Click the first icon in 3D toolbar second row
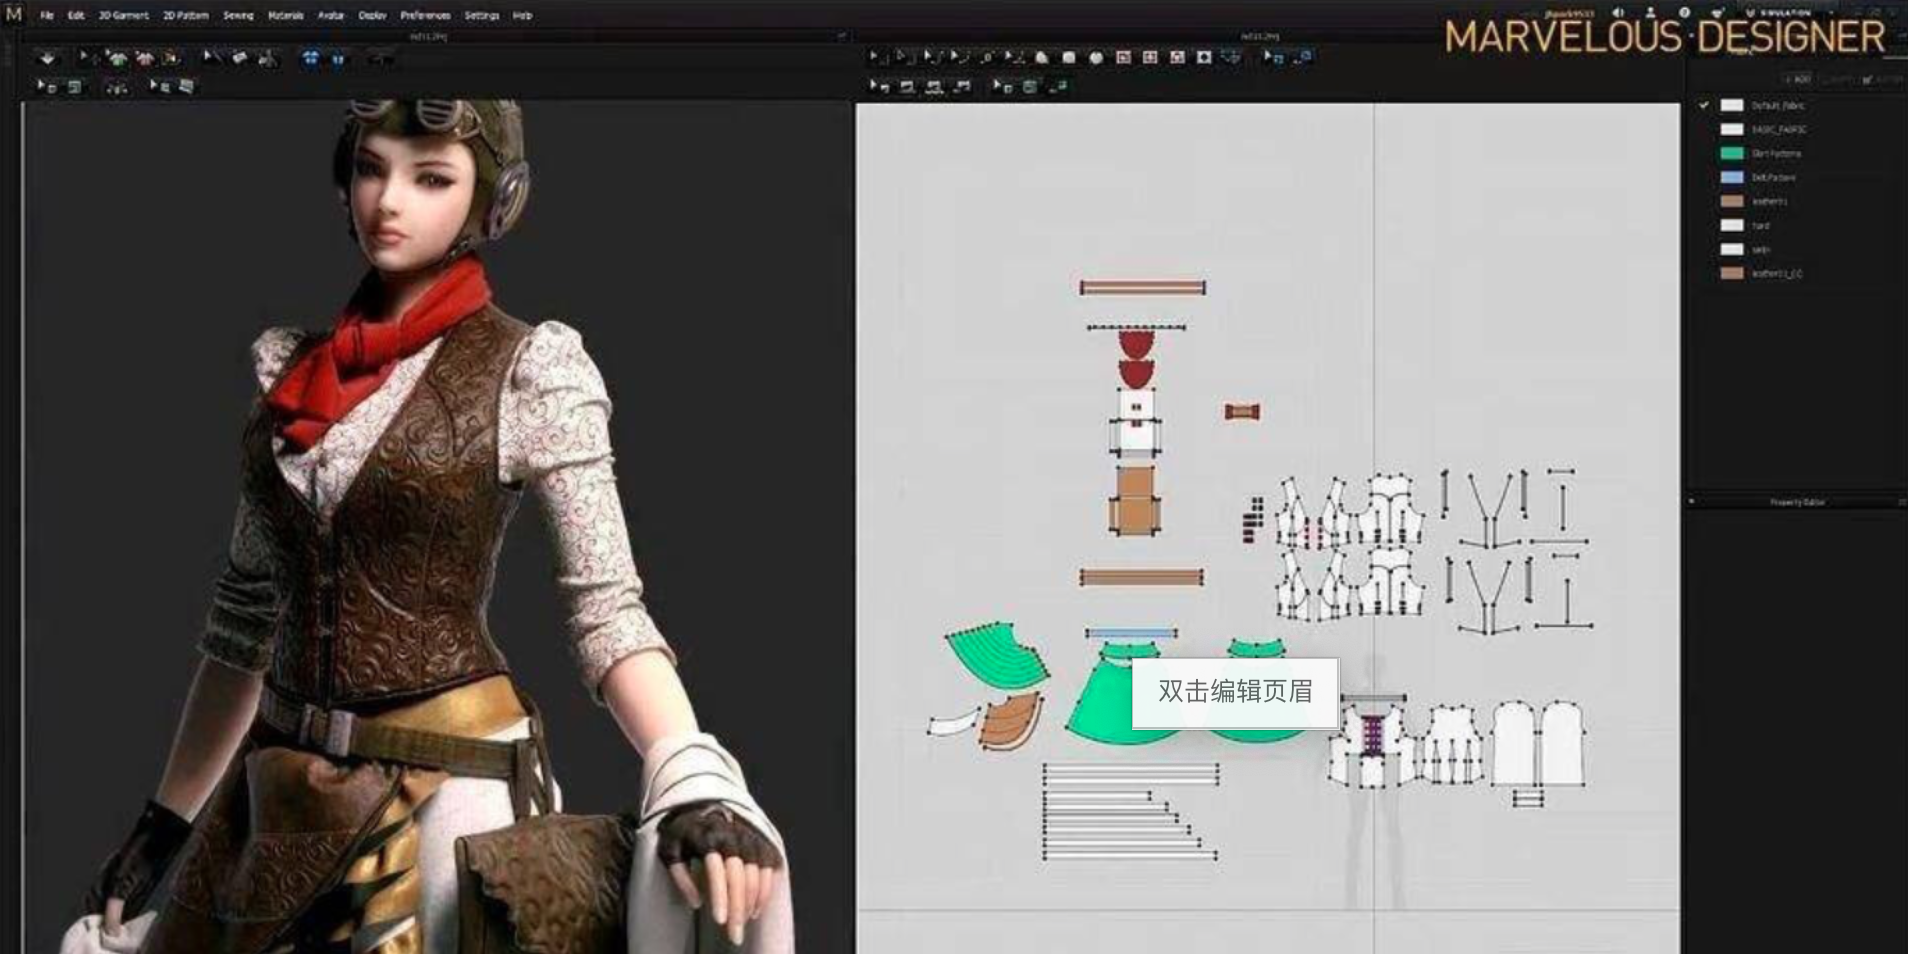The height and width of the screenshot is (954, 1908). pyautogui.click(x=46, y=86)
